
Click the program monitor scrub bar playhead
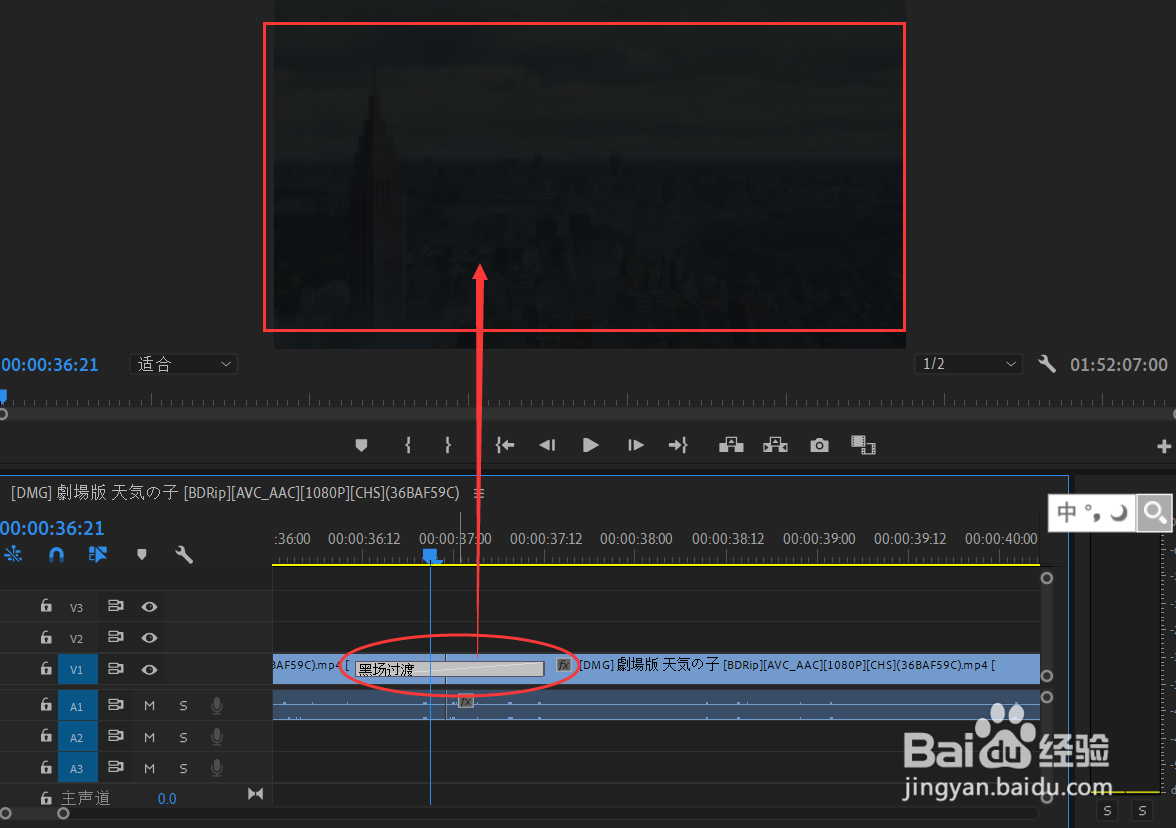pyautogui.click(x=4, y=396)
